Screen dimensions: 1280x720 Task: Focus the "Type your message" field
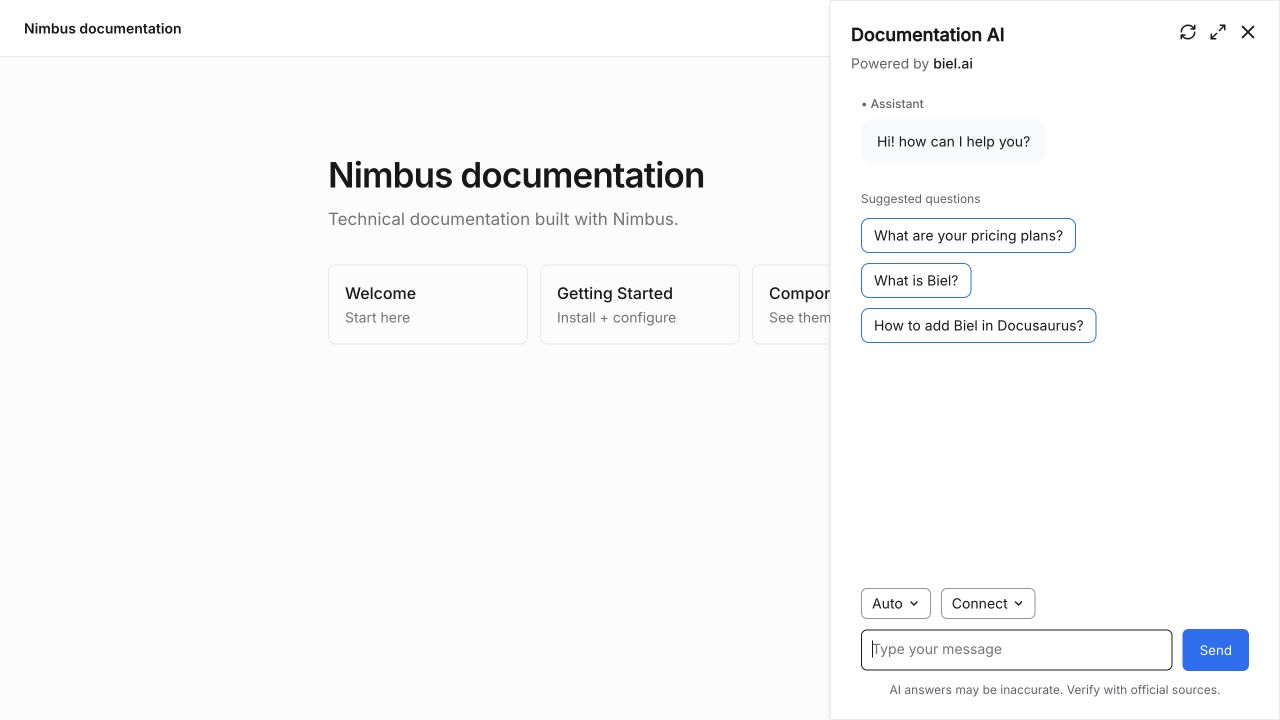pos(1016,650)
